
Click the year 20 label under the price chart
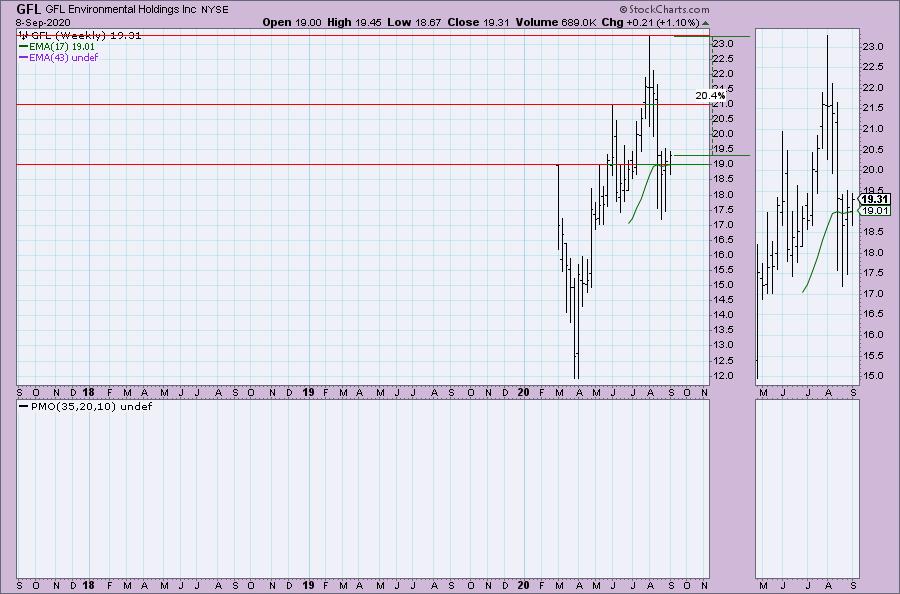pos(523,393)
